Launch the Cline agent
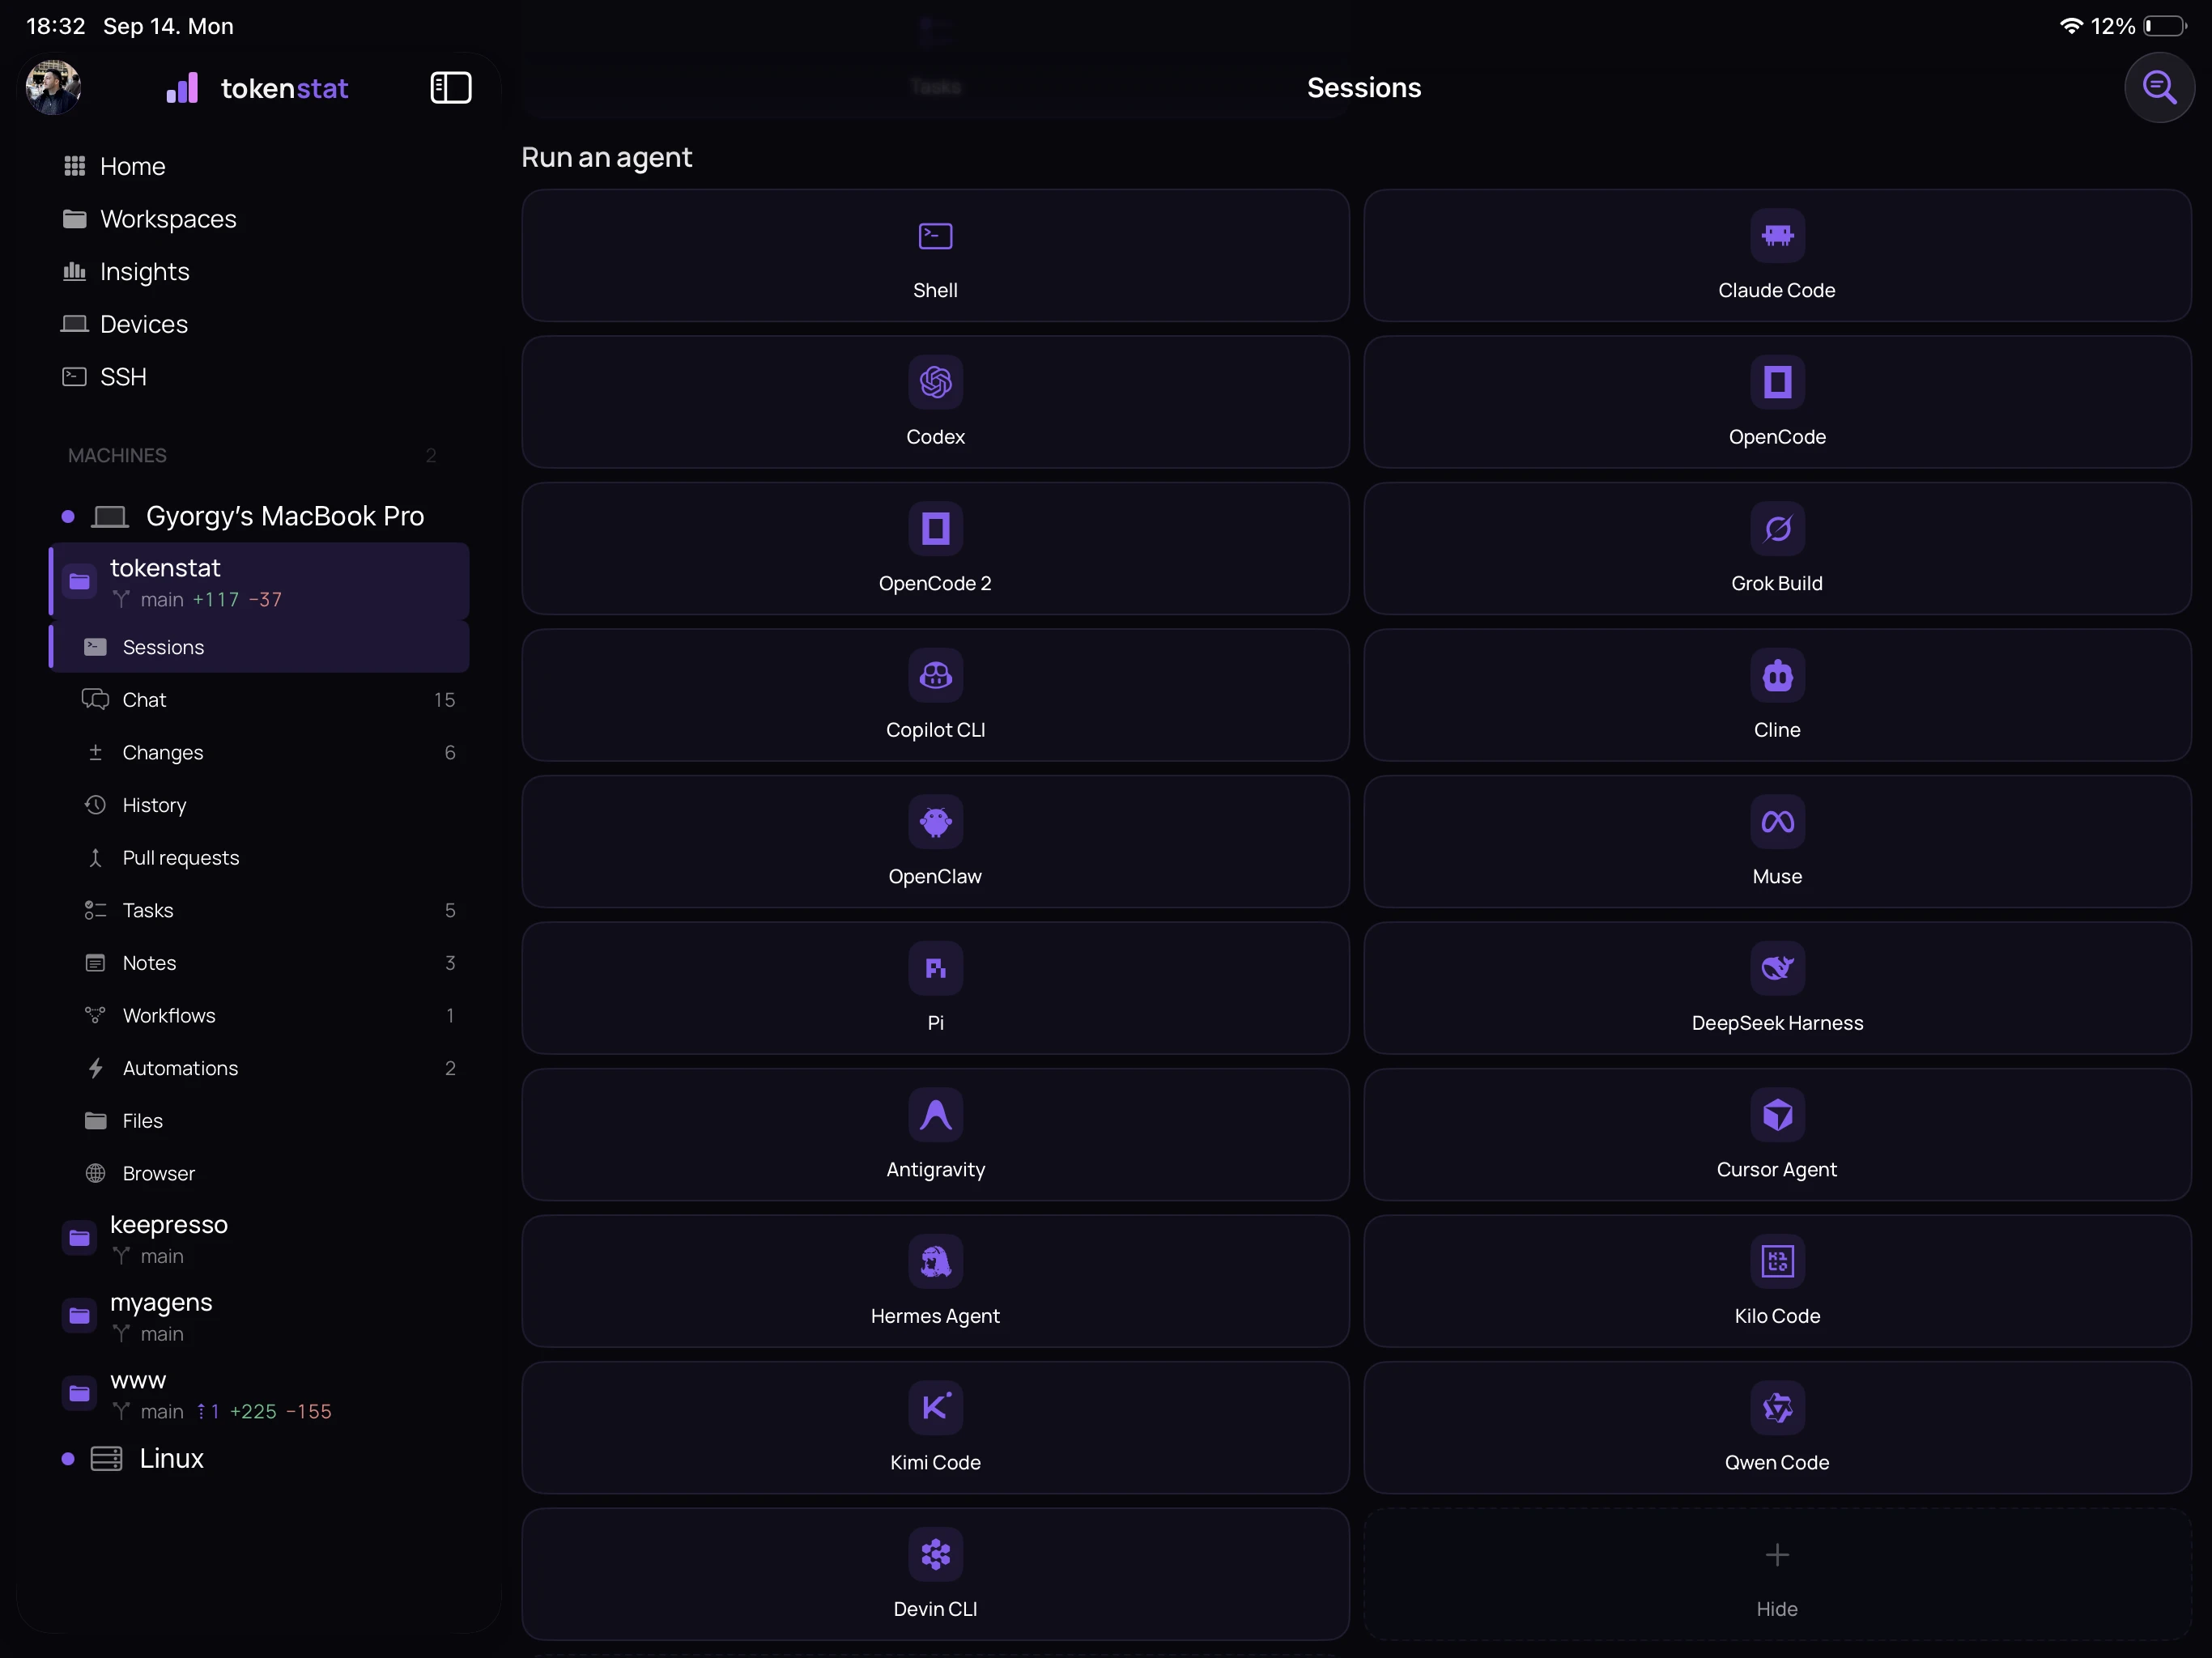Viewport: 2212px width, 1658px height. tap(1777, 695)
